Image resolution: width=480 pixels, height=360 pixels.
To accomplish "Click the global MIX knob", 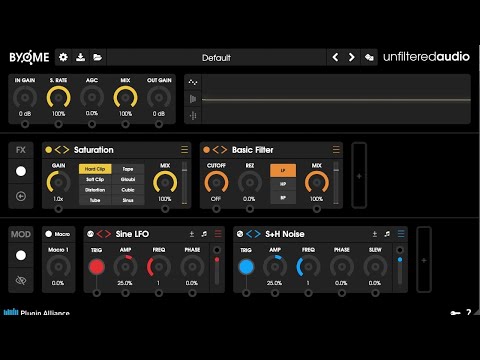I will [x=125, y=97].
